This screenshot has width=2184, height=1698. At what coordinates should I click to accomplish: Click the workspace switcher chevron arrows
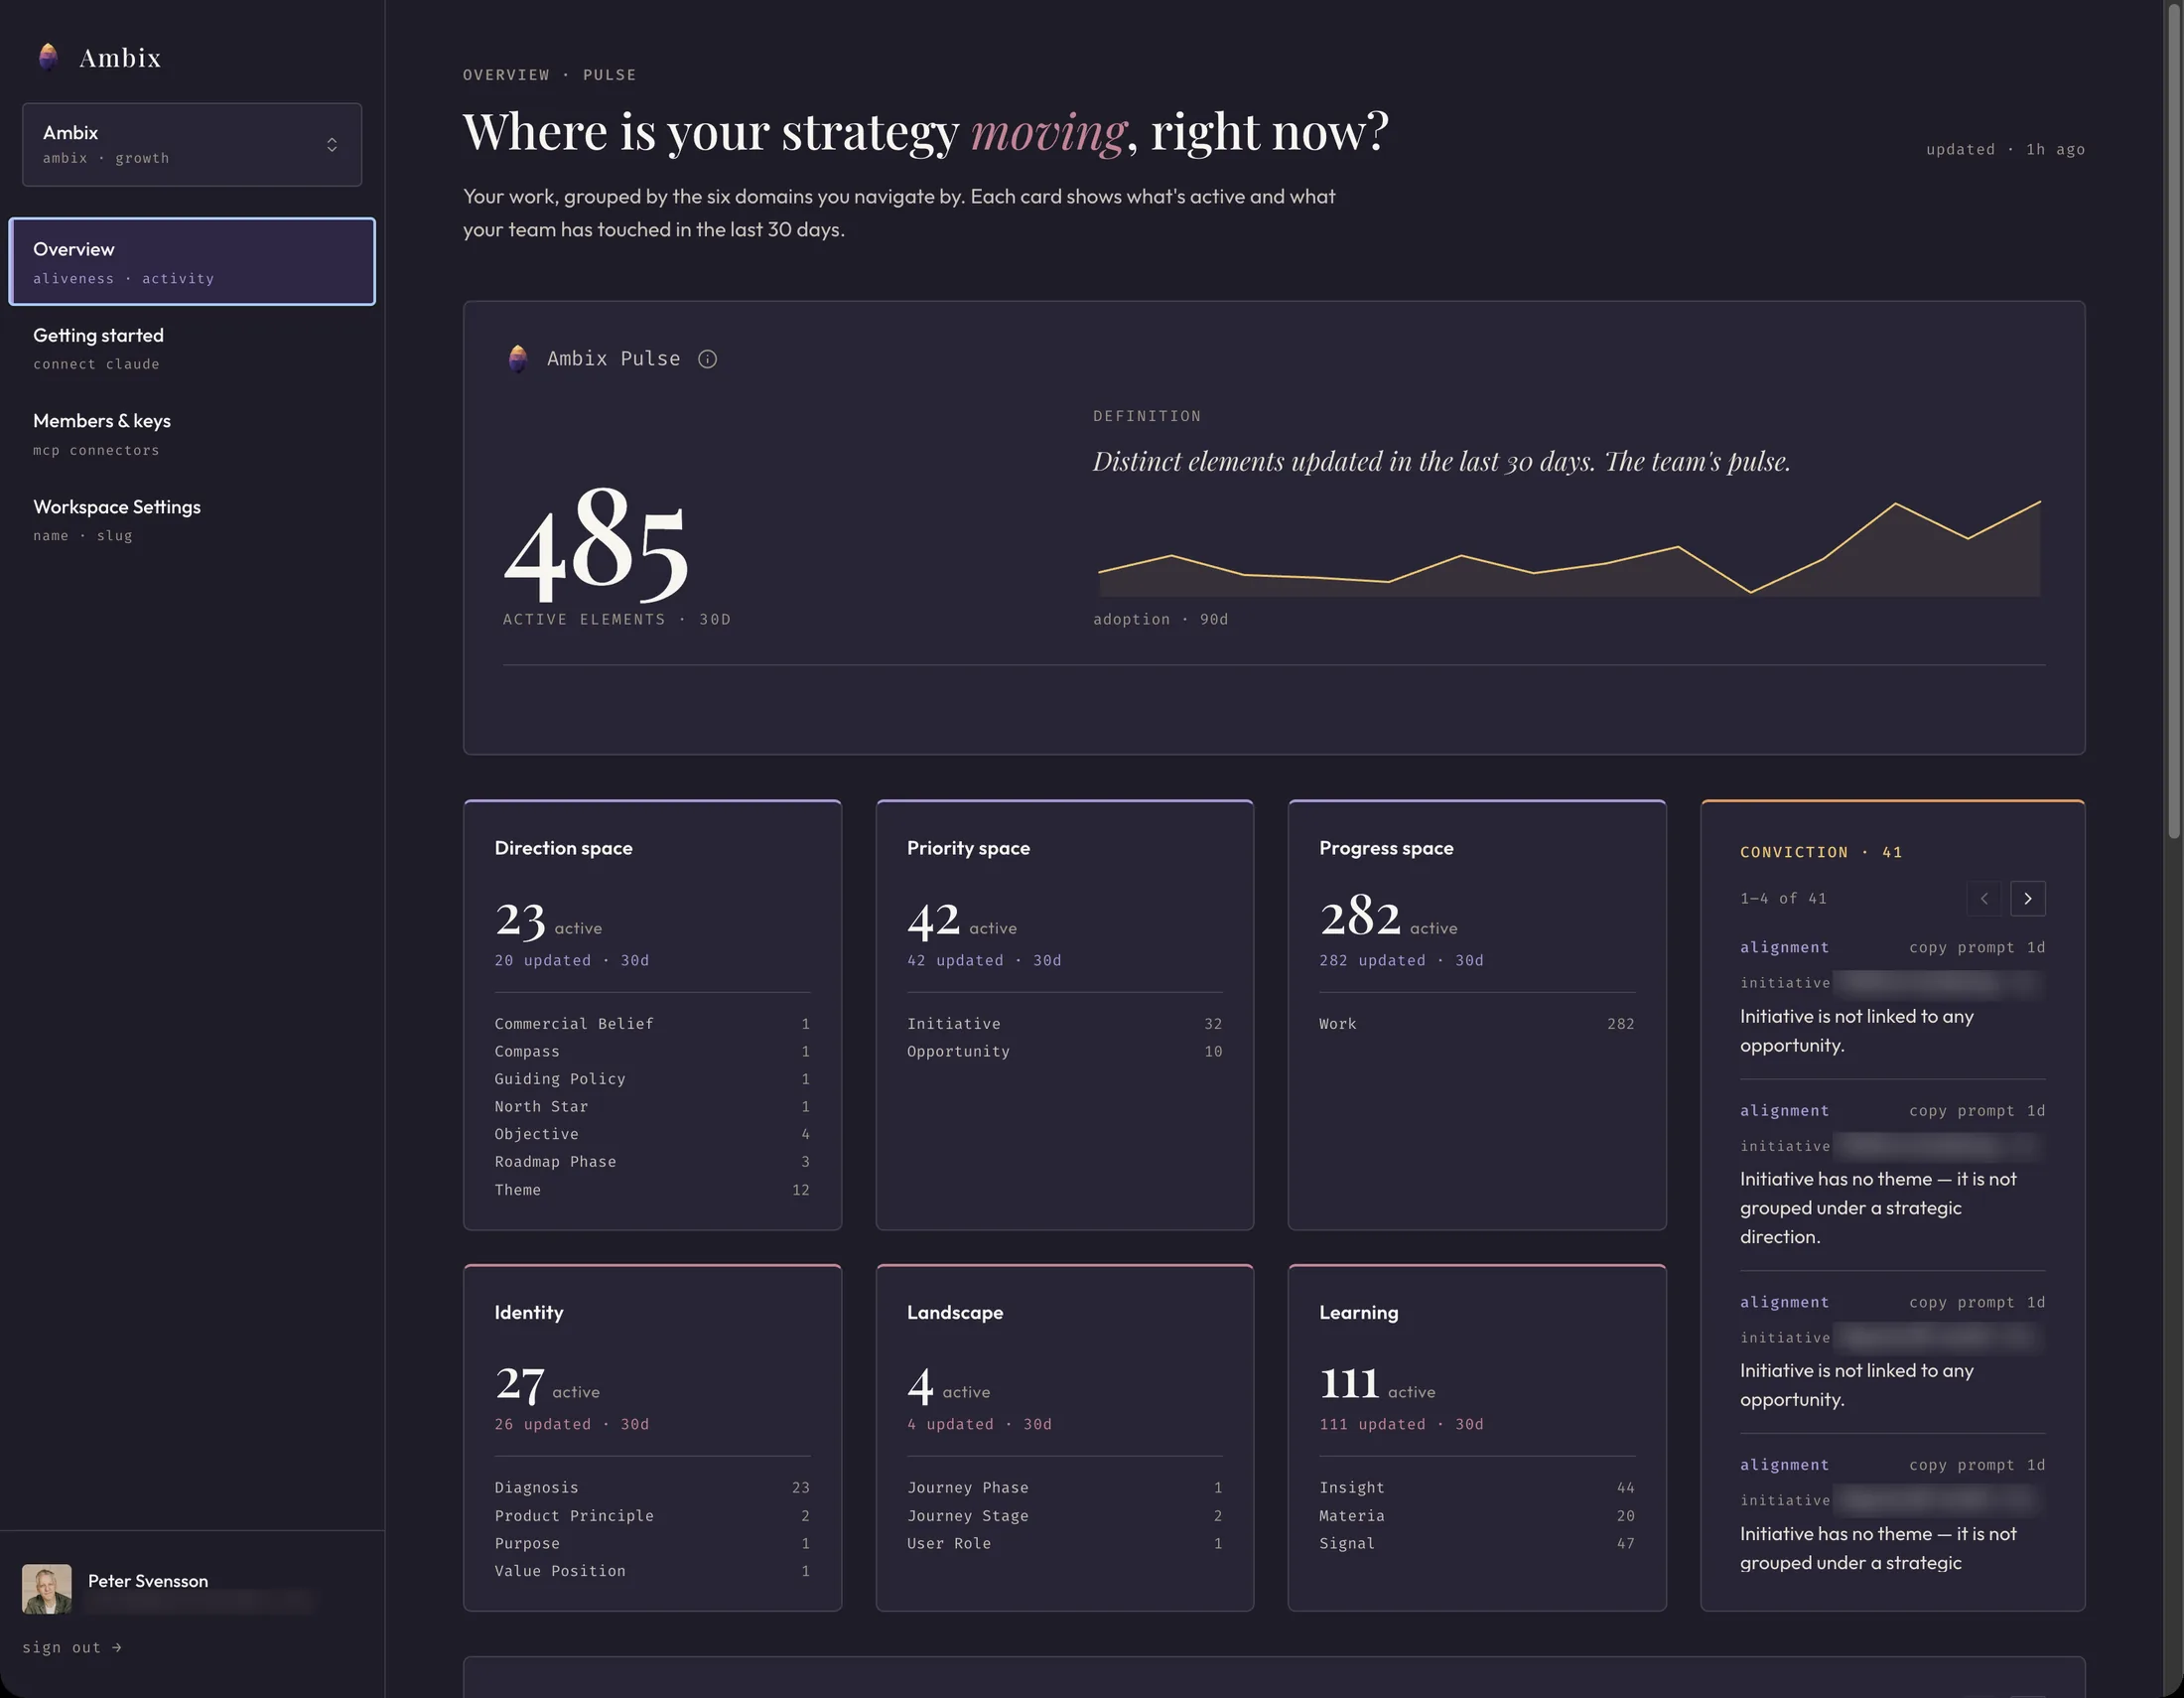coord(332,145)
